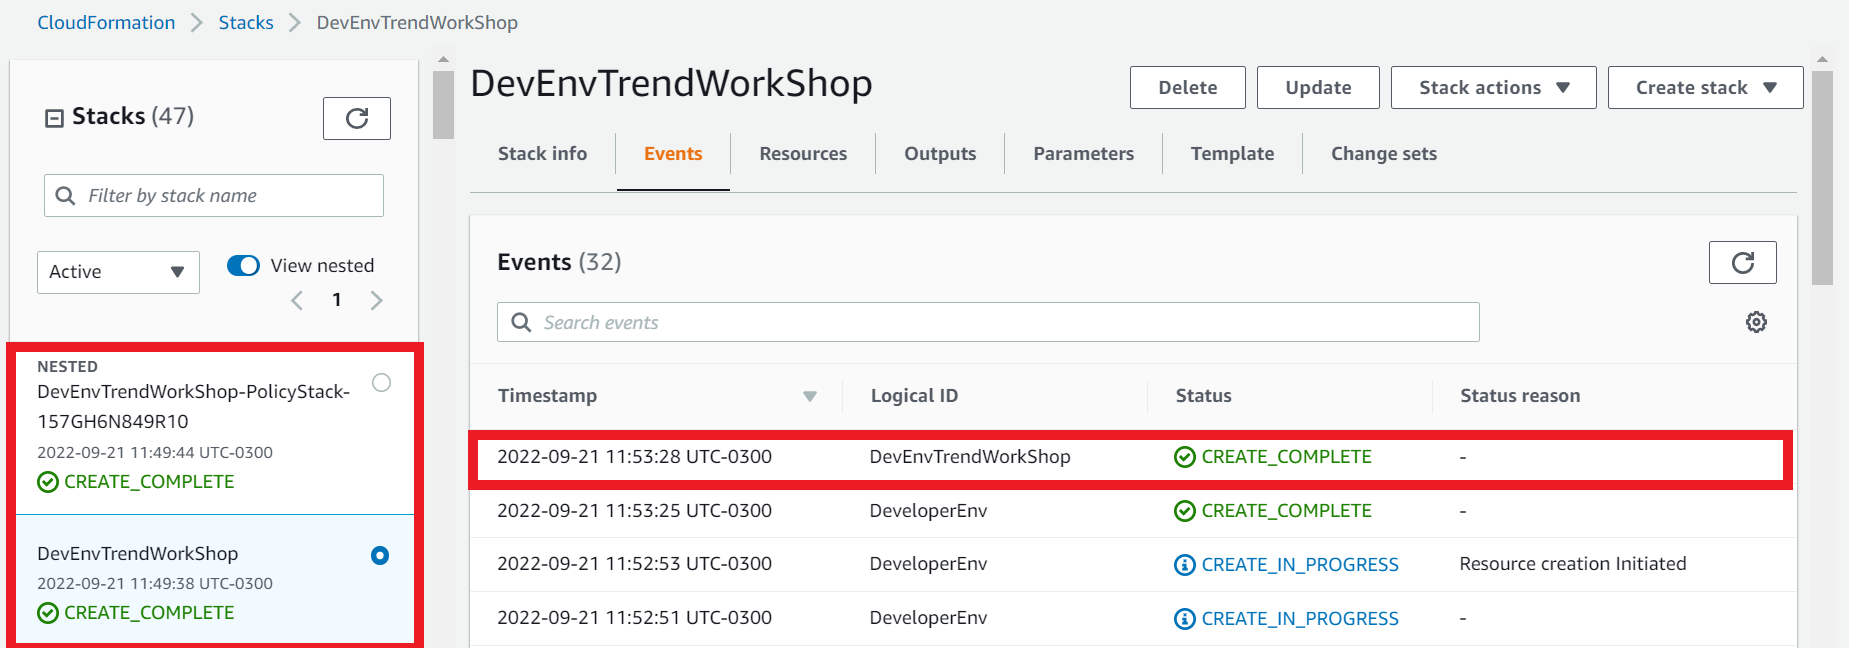Toggle View nested switch
The image size is (1849, 648).
(243, 265)
